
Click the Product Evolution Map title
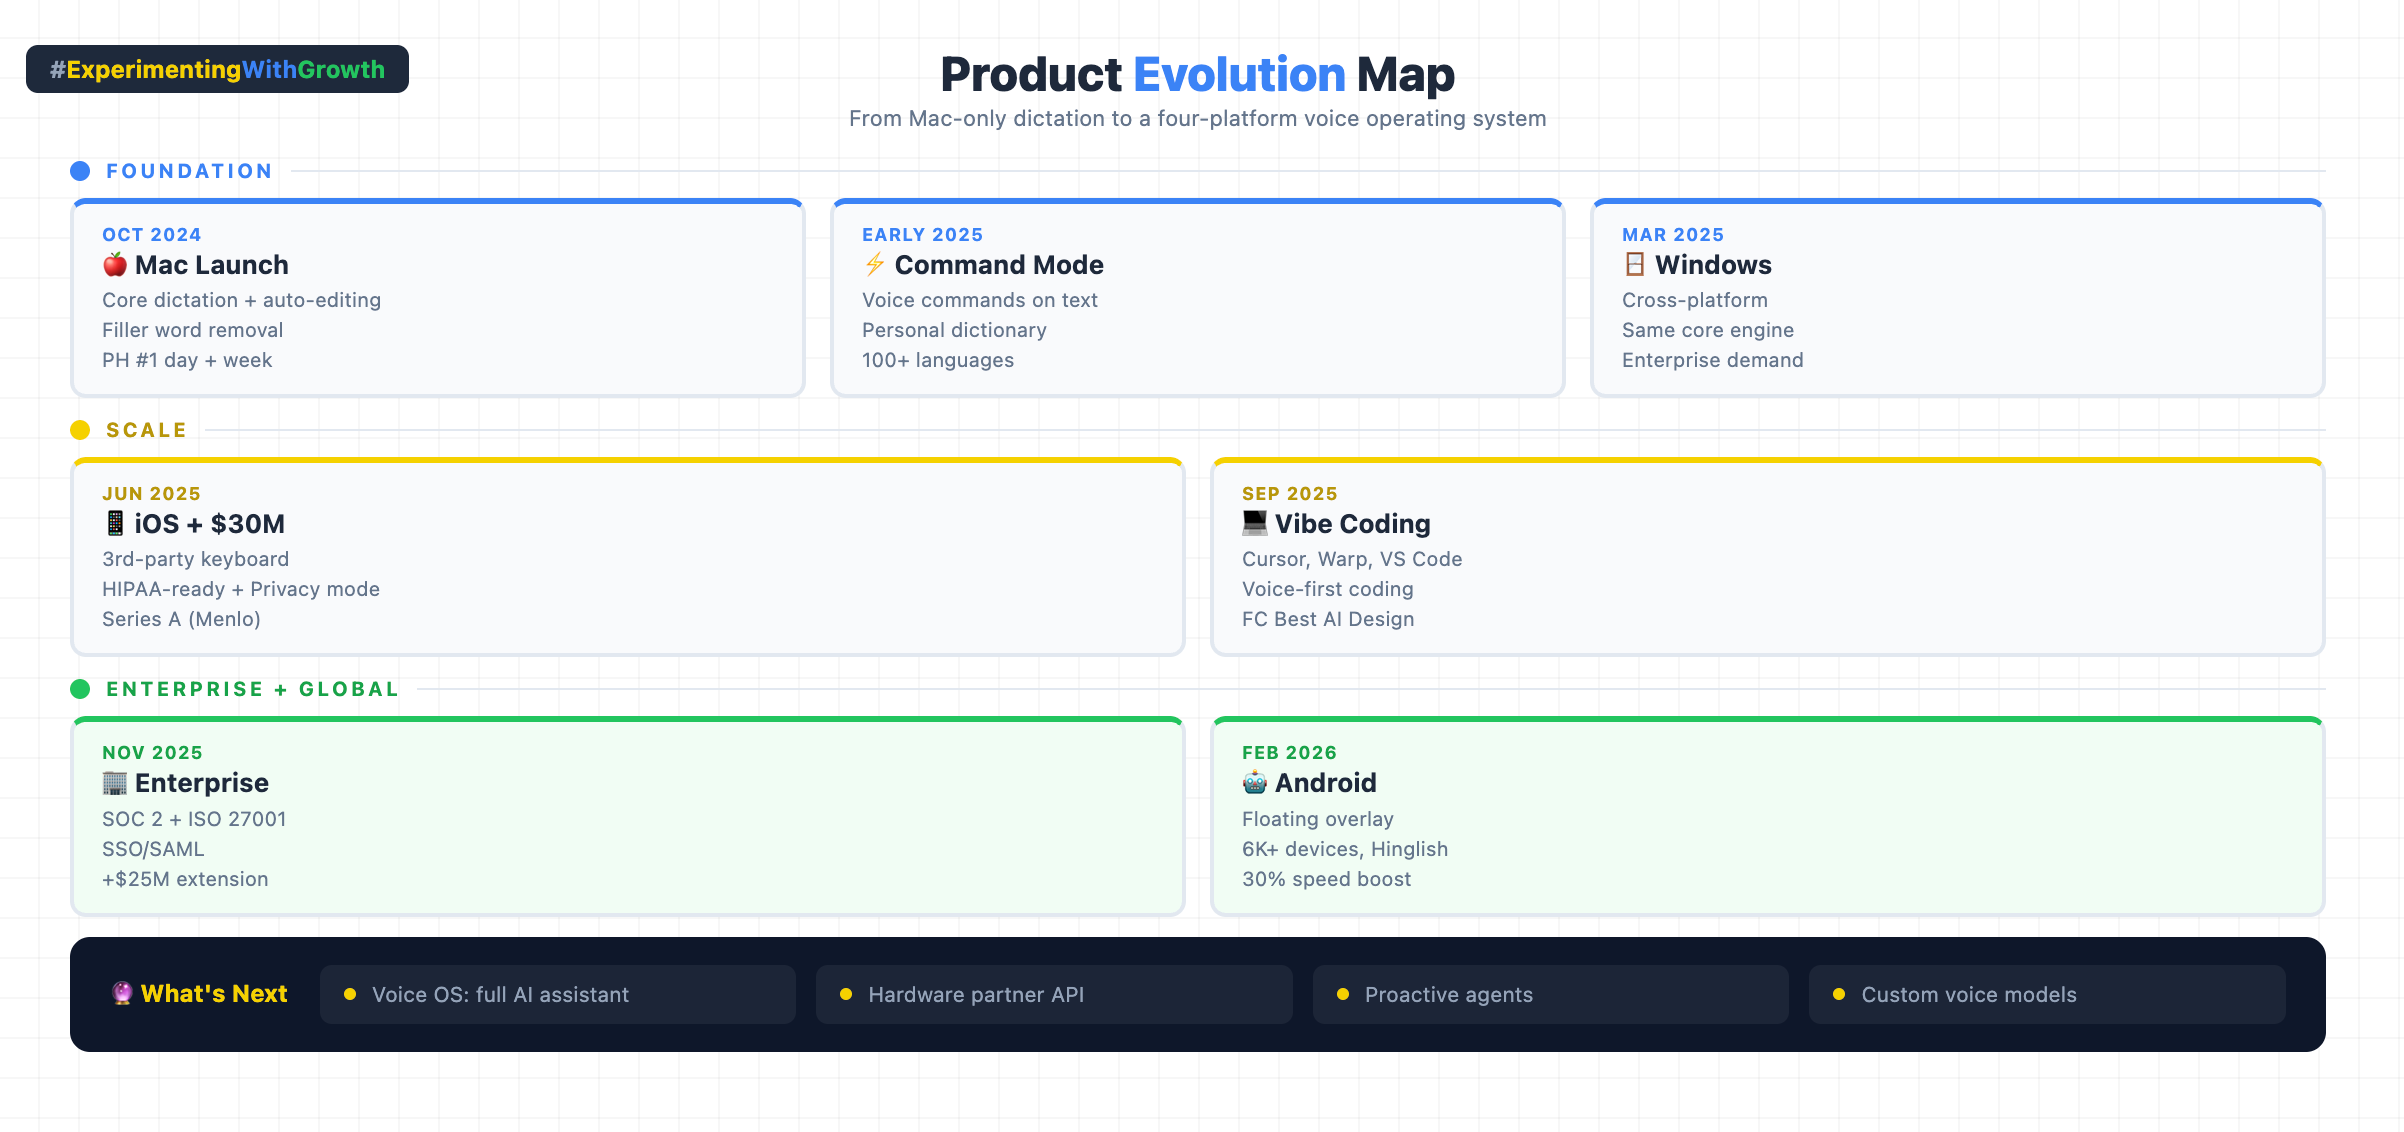click(x=1197, y=75)
